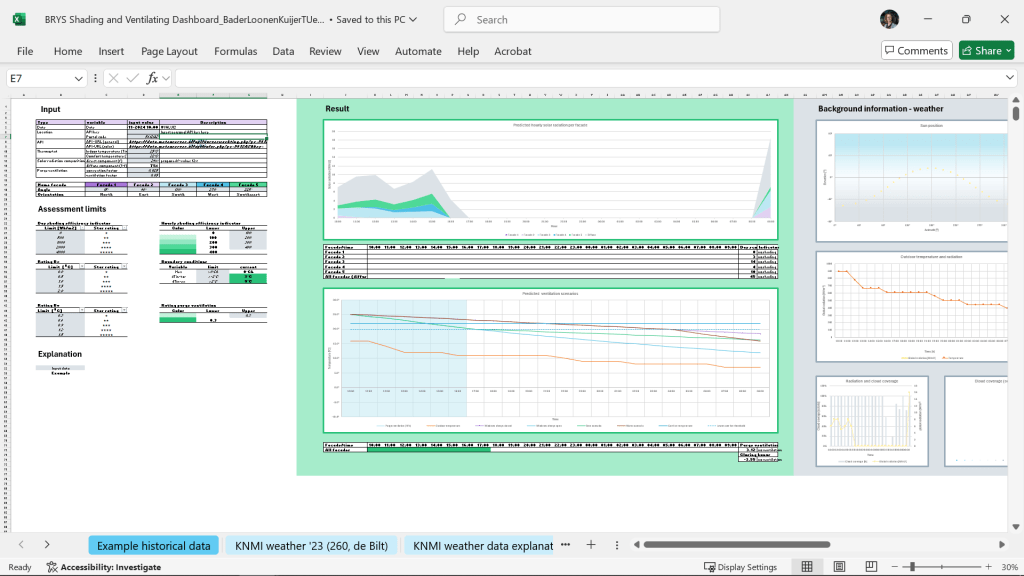This screenshot has width=1024, height=576.
Task: Click the zoom slider handle
Action: click(x=912, y=567)
